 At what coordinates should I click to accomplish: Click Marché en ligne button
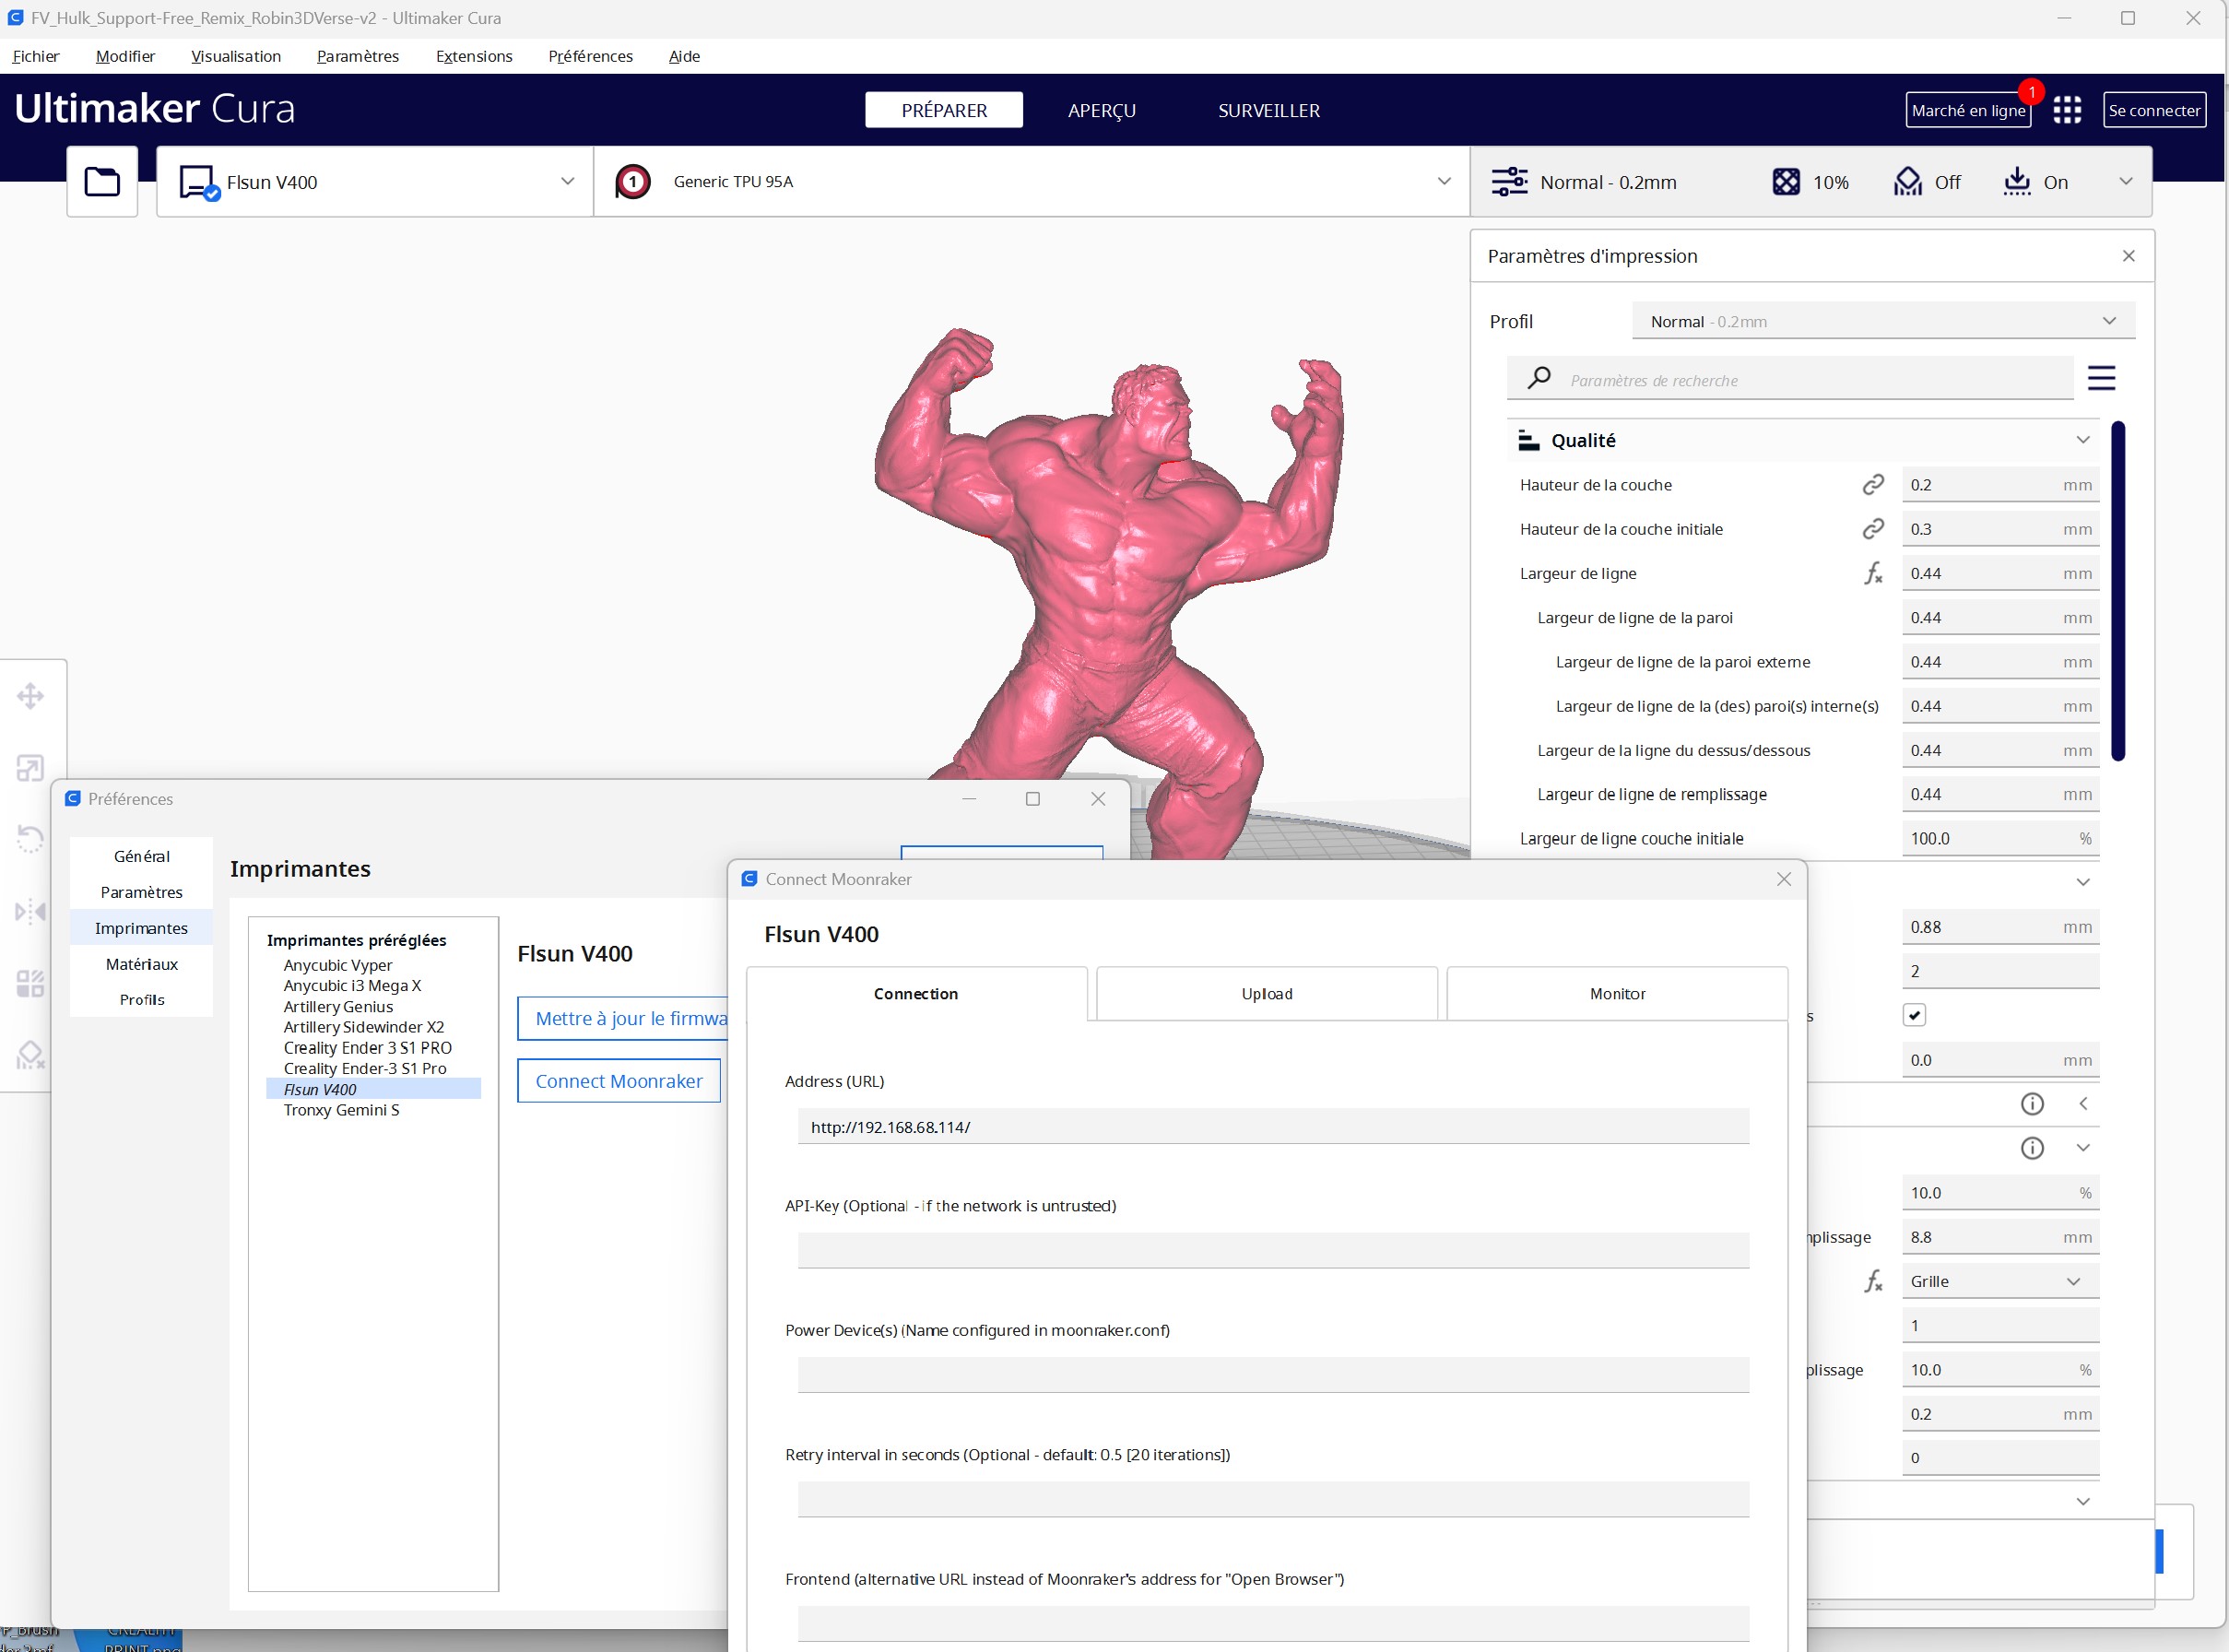(1968, 110)
